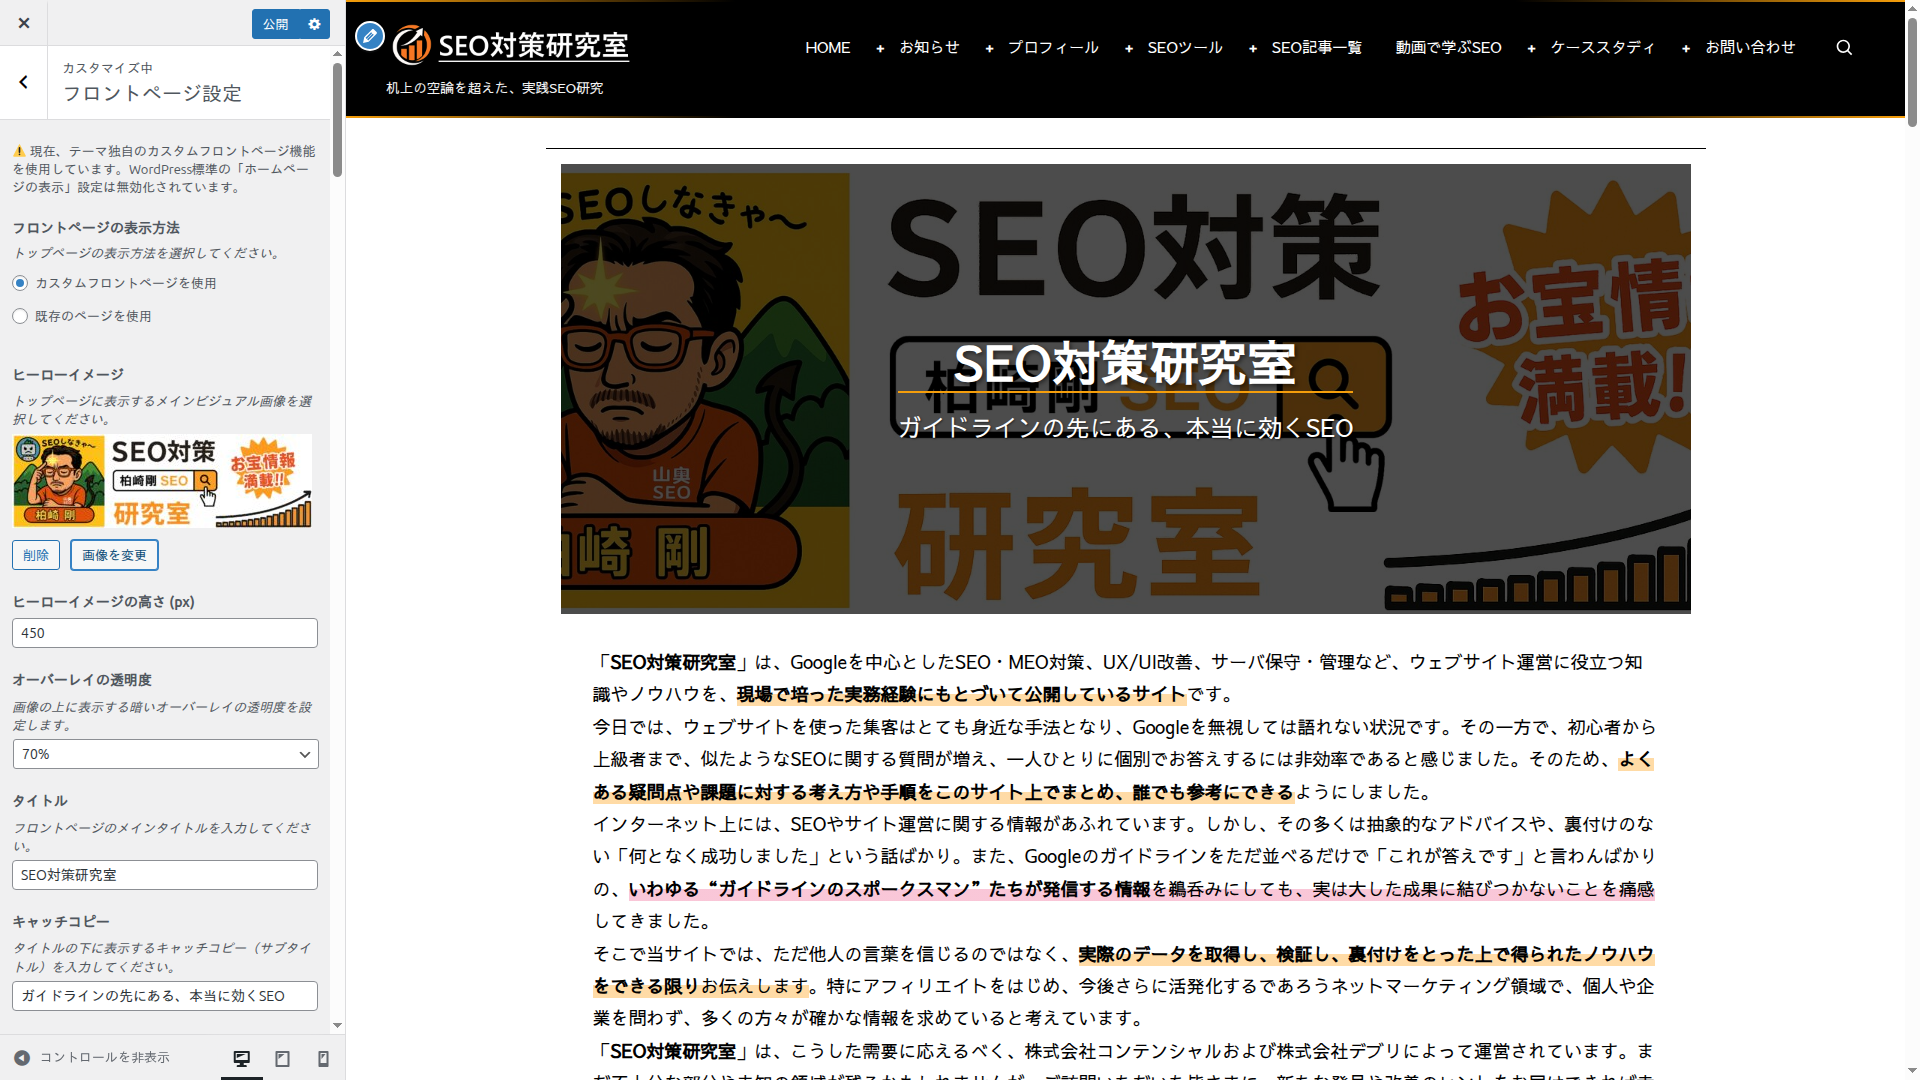Viewport: 1920px width, 1080px height.
Task: Open 動画で学ぶSEO menu item
Action: pyautogui.click(x=1448, y=47)
